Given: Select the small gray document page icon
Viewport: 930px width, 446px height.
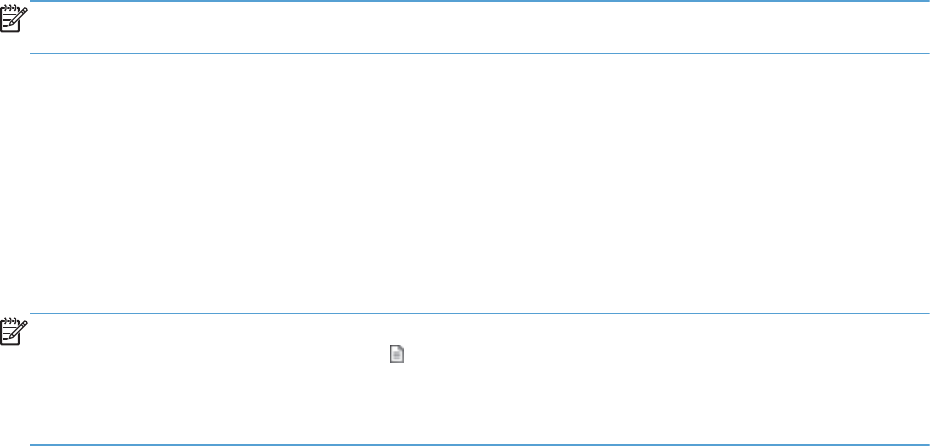Looking at the screenshot, I should pos(397,355).
